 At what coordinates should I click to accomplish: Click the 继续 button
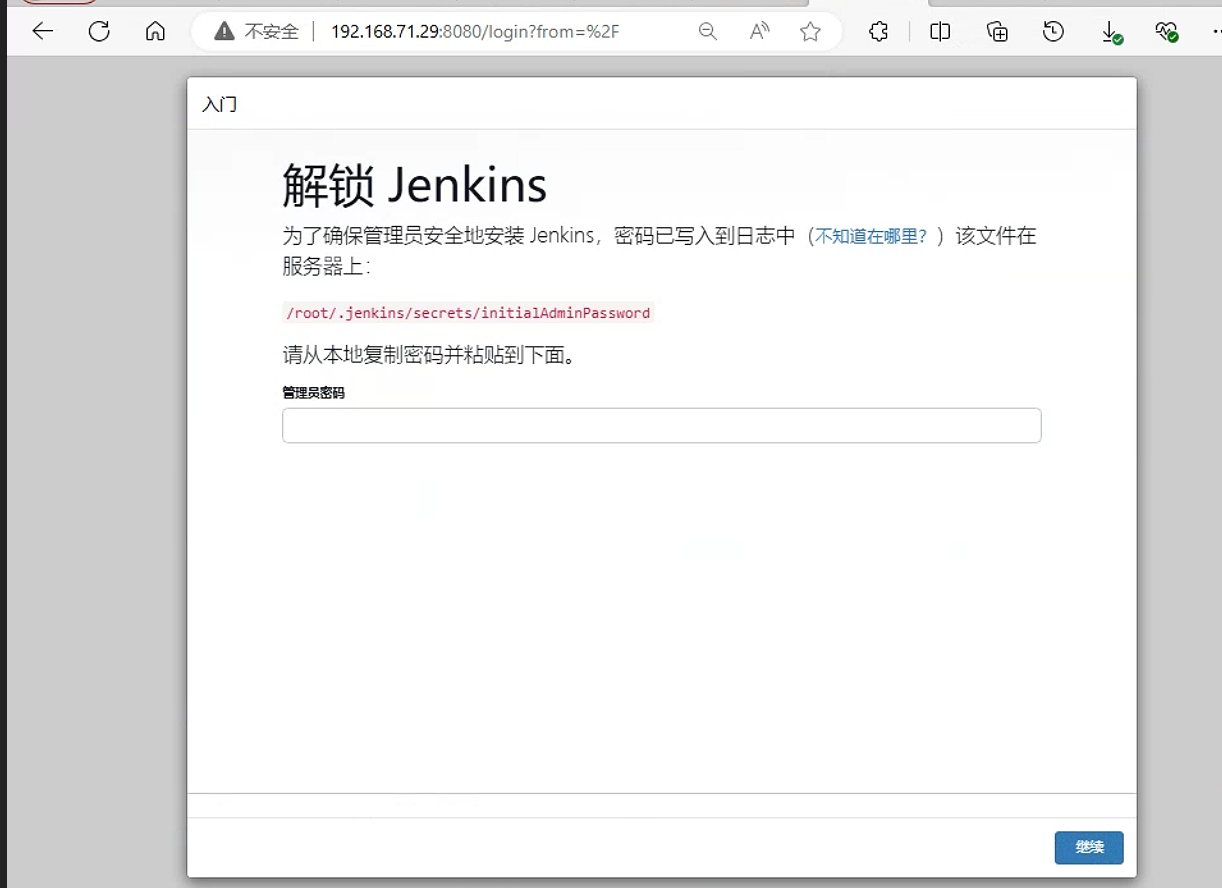click(1089, 847)
